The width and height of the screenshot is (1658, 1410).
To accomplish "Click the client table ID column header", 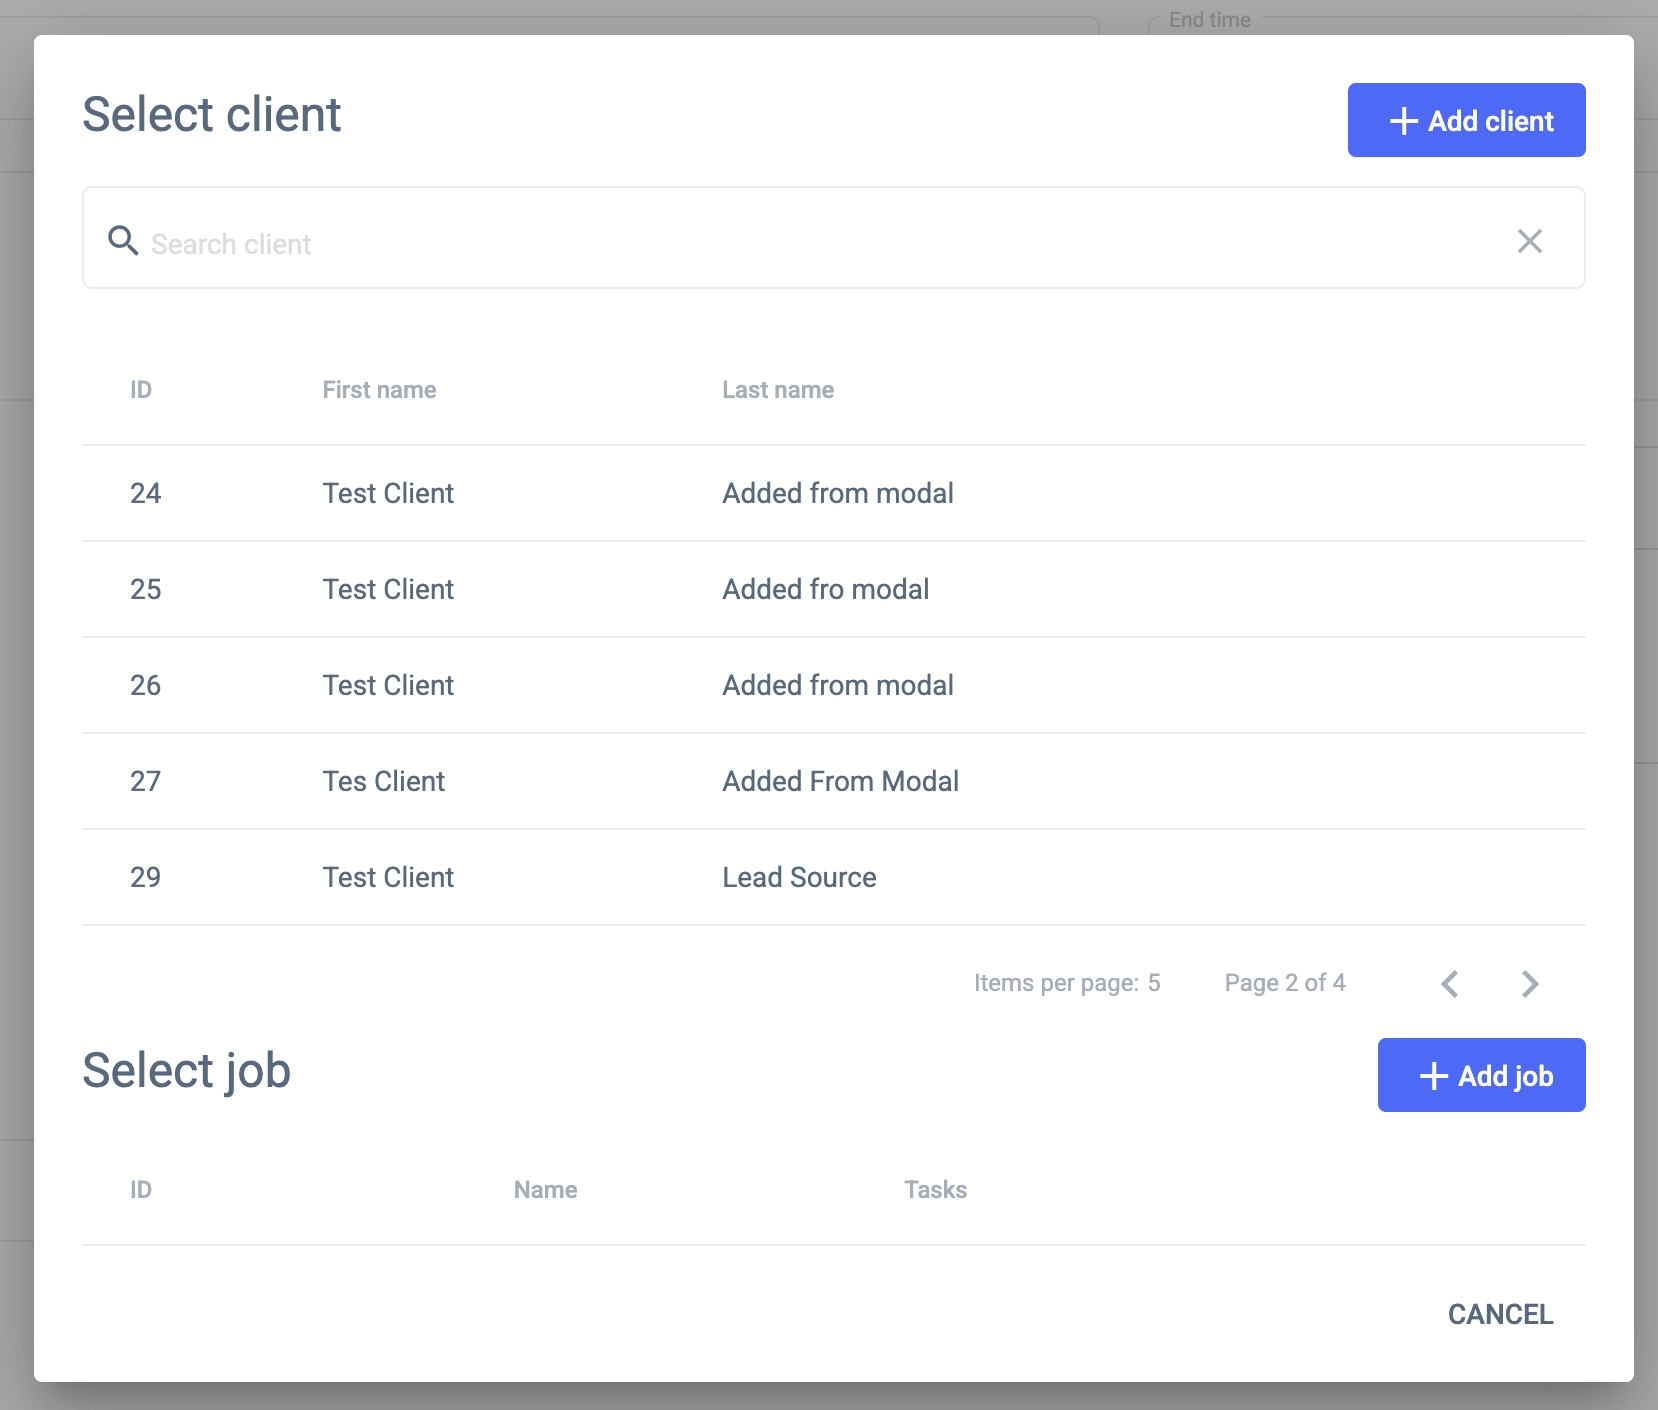I will pyautogui.click(x=141, y=390).
